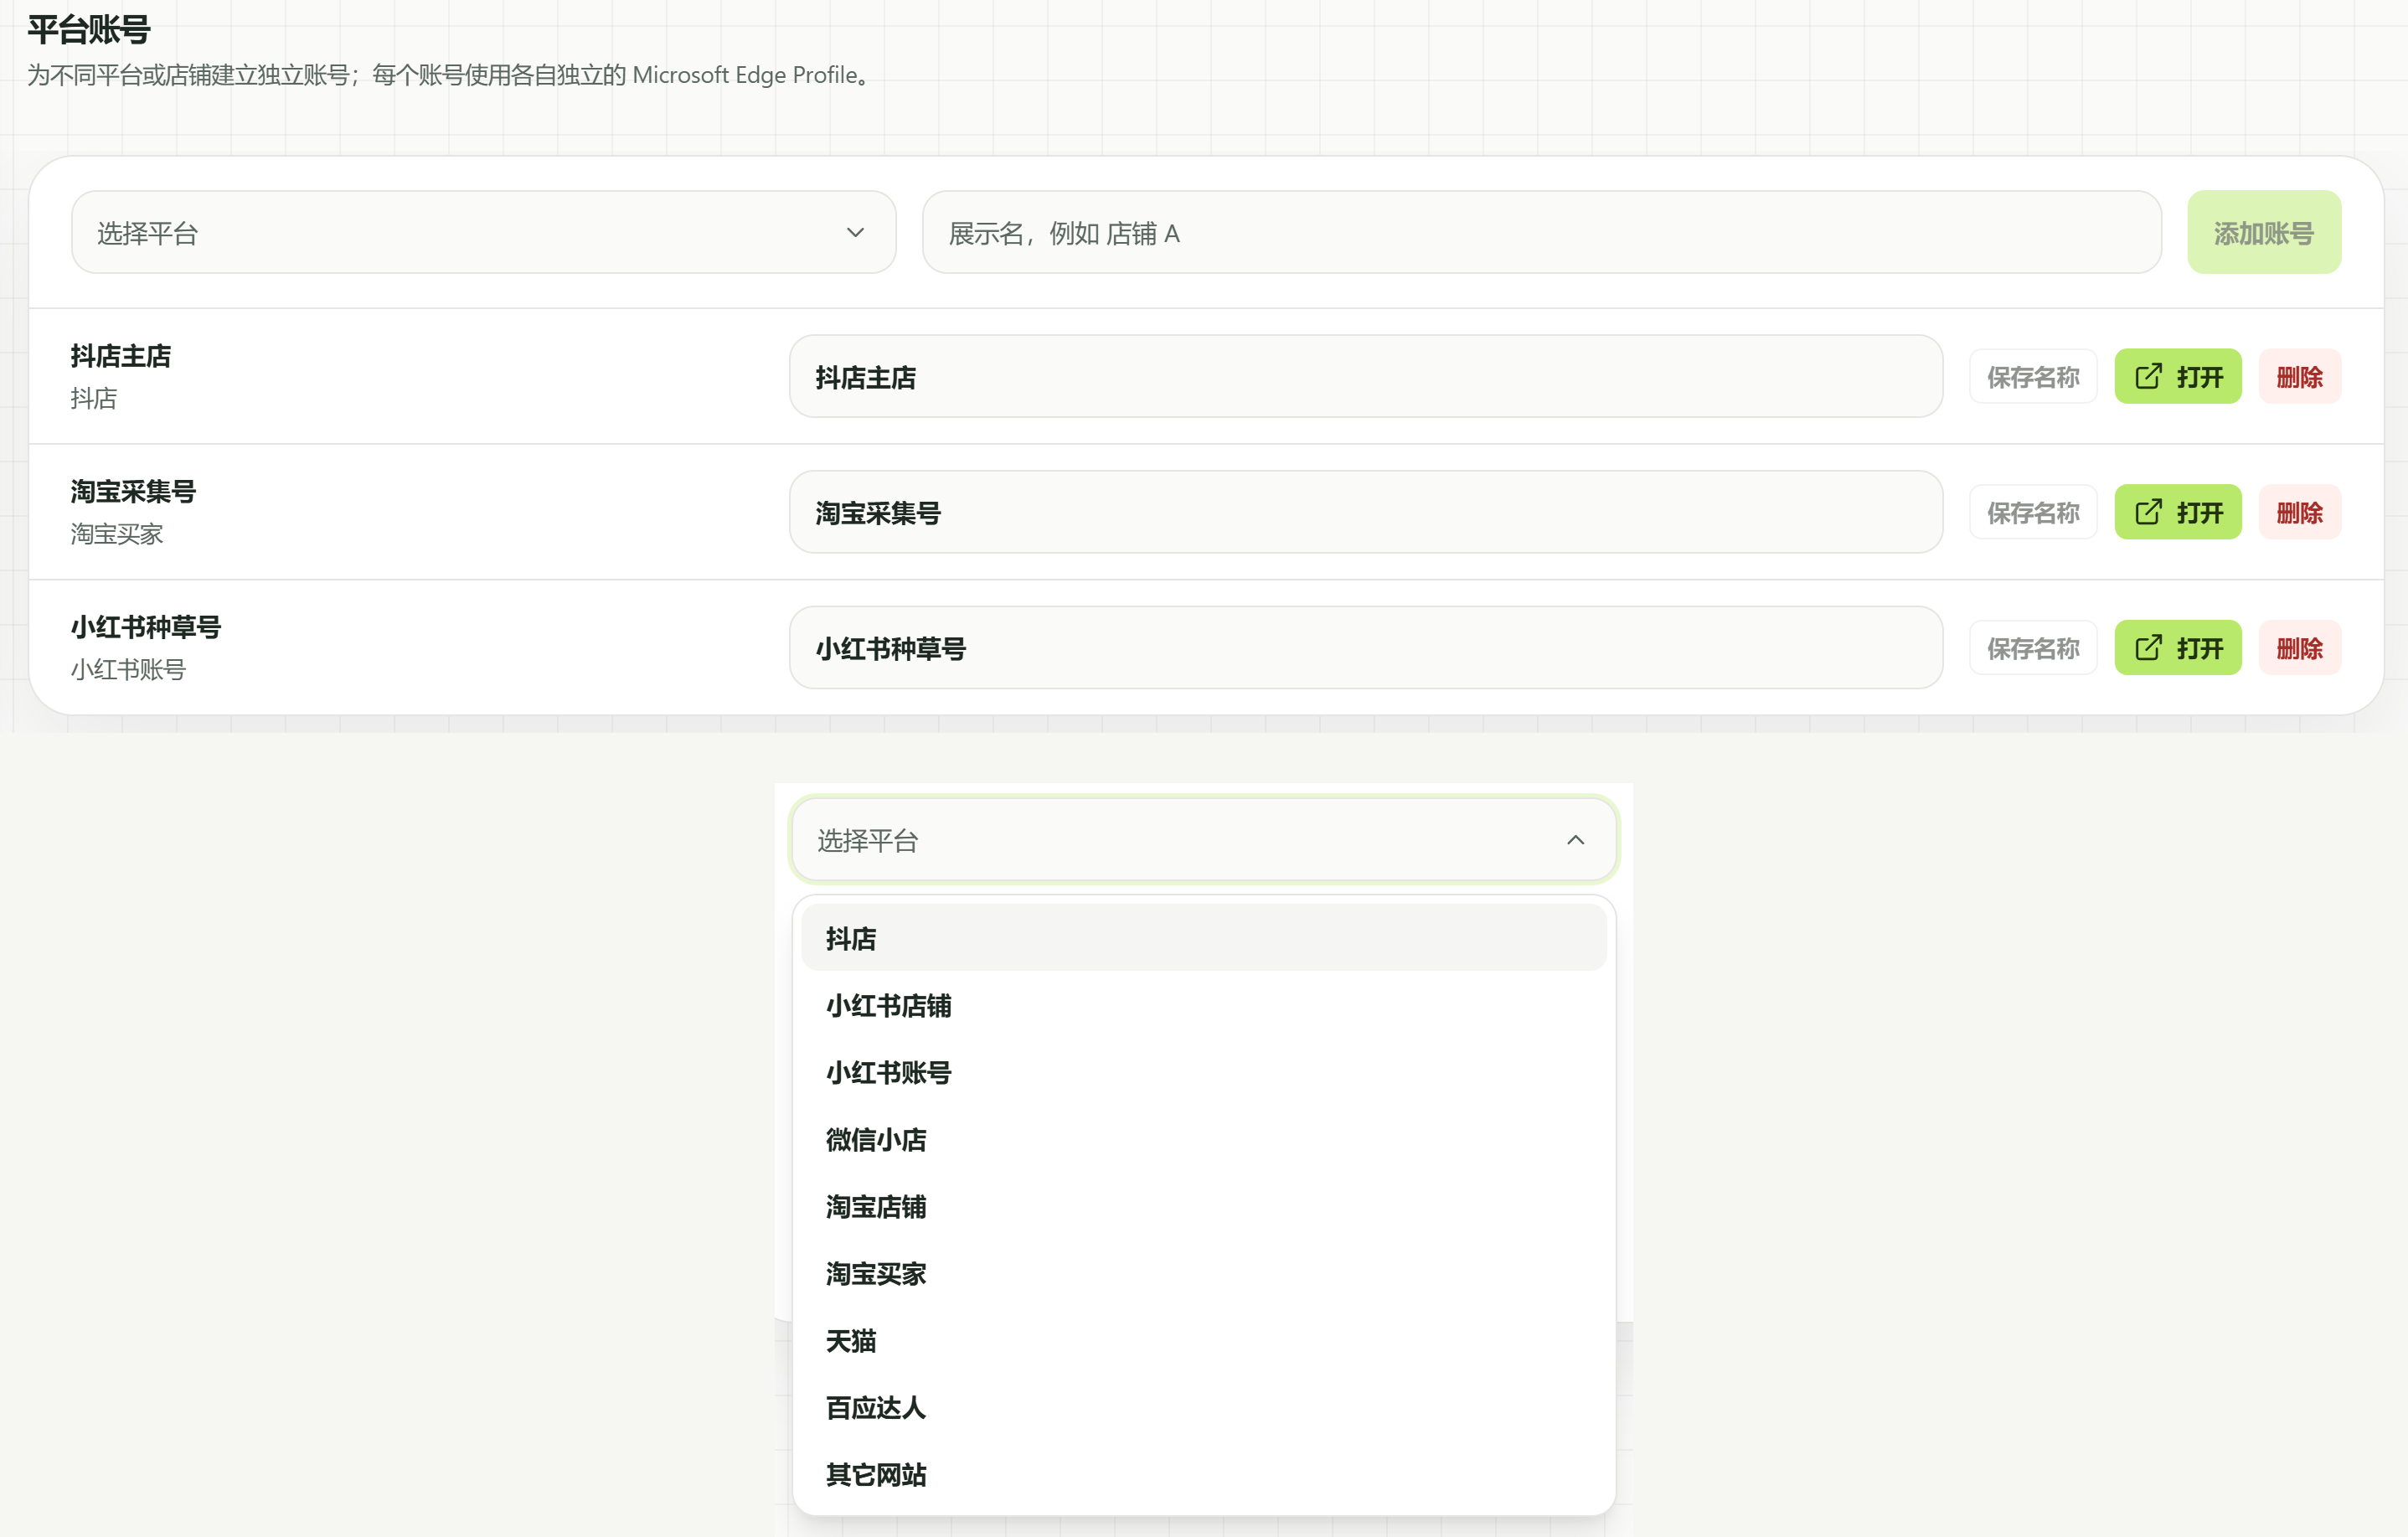Edit the 淘宝采集号 name input field
Viewport: 2408px width, 1537px height.
coord(1366,512)
